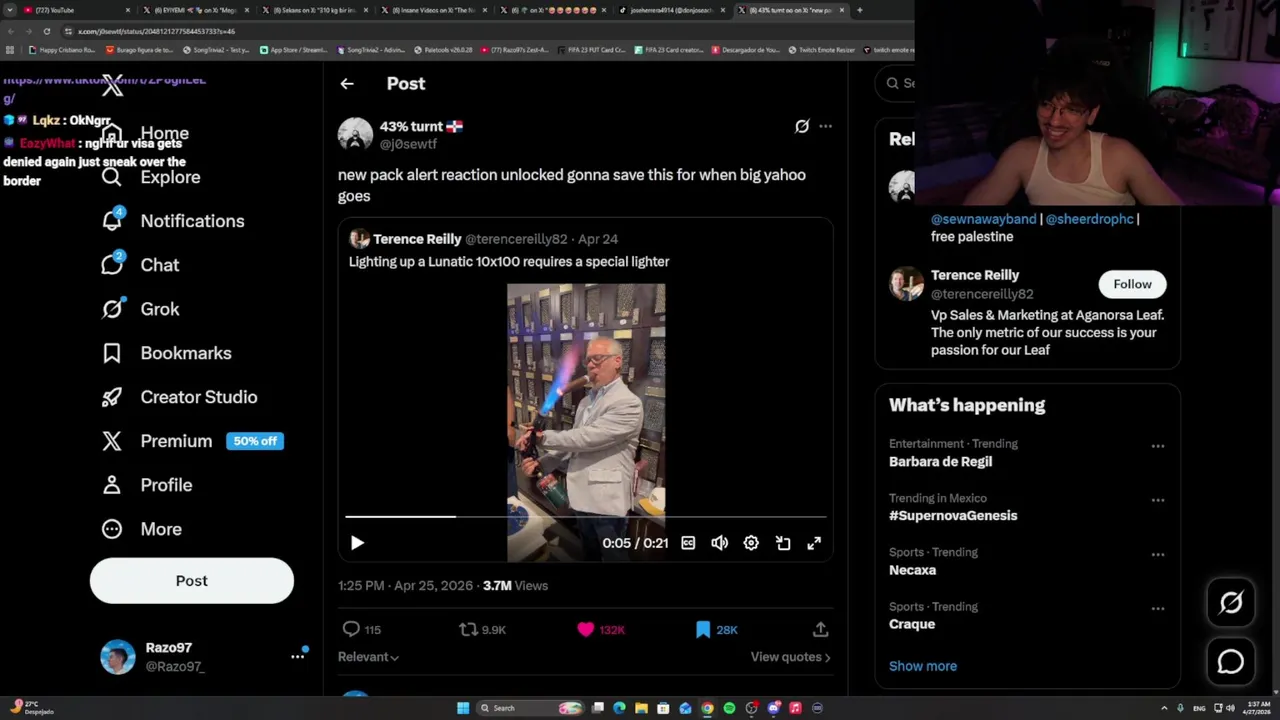1280x720 pixels.
Task: Open Discord from the taskbar
Action: click(773, 708)
